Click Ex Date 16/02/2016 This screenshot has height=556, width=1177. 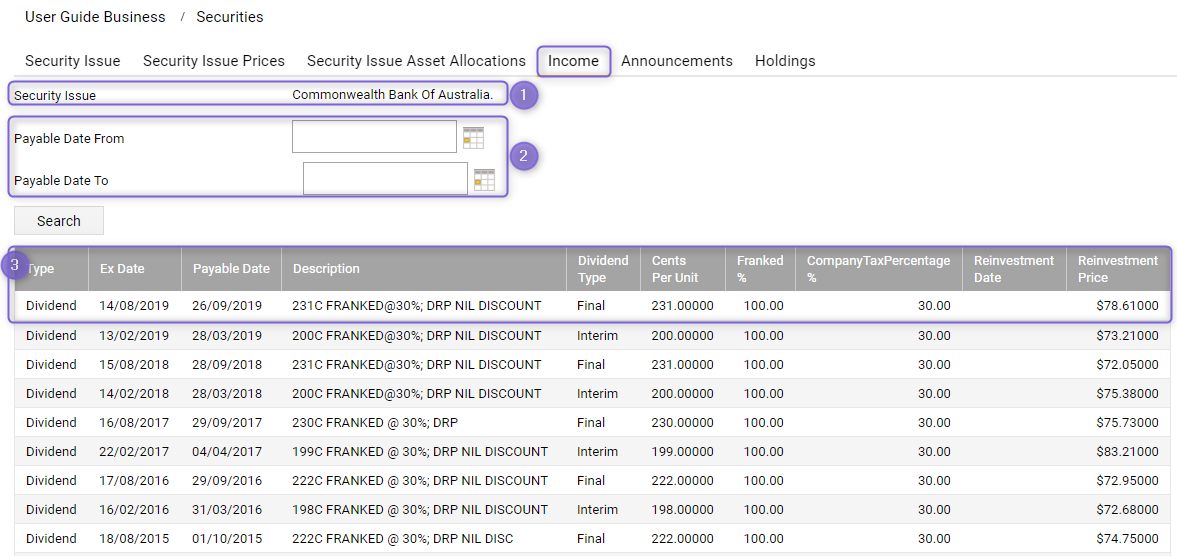[134, 510]
